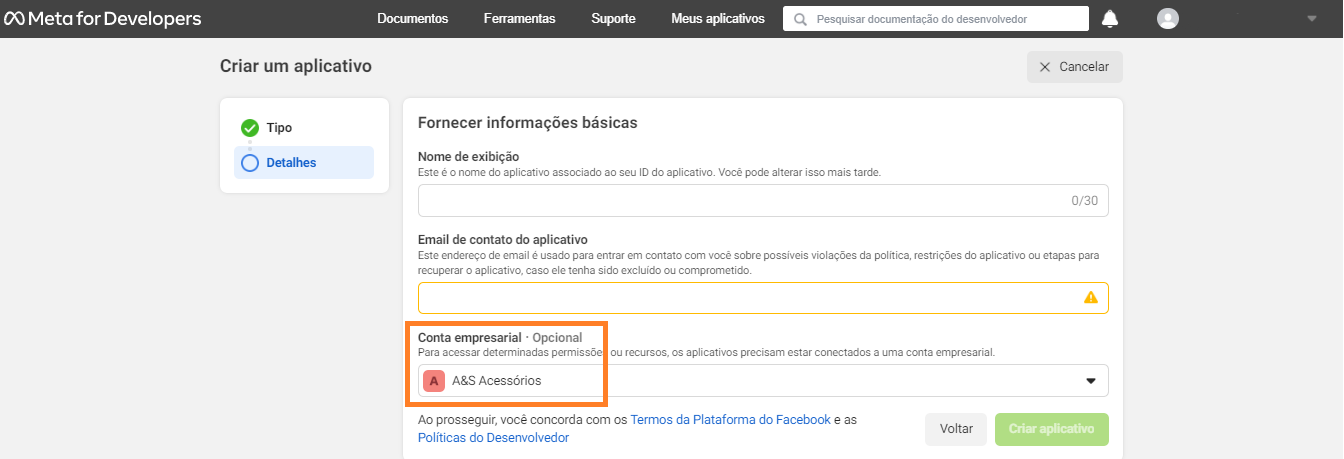Open the A&S Acessórios business account selector

(763, 381)
